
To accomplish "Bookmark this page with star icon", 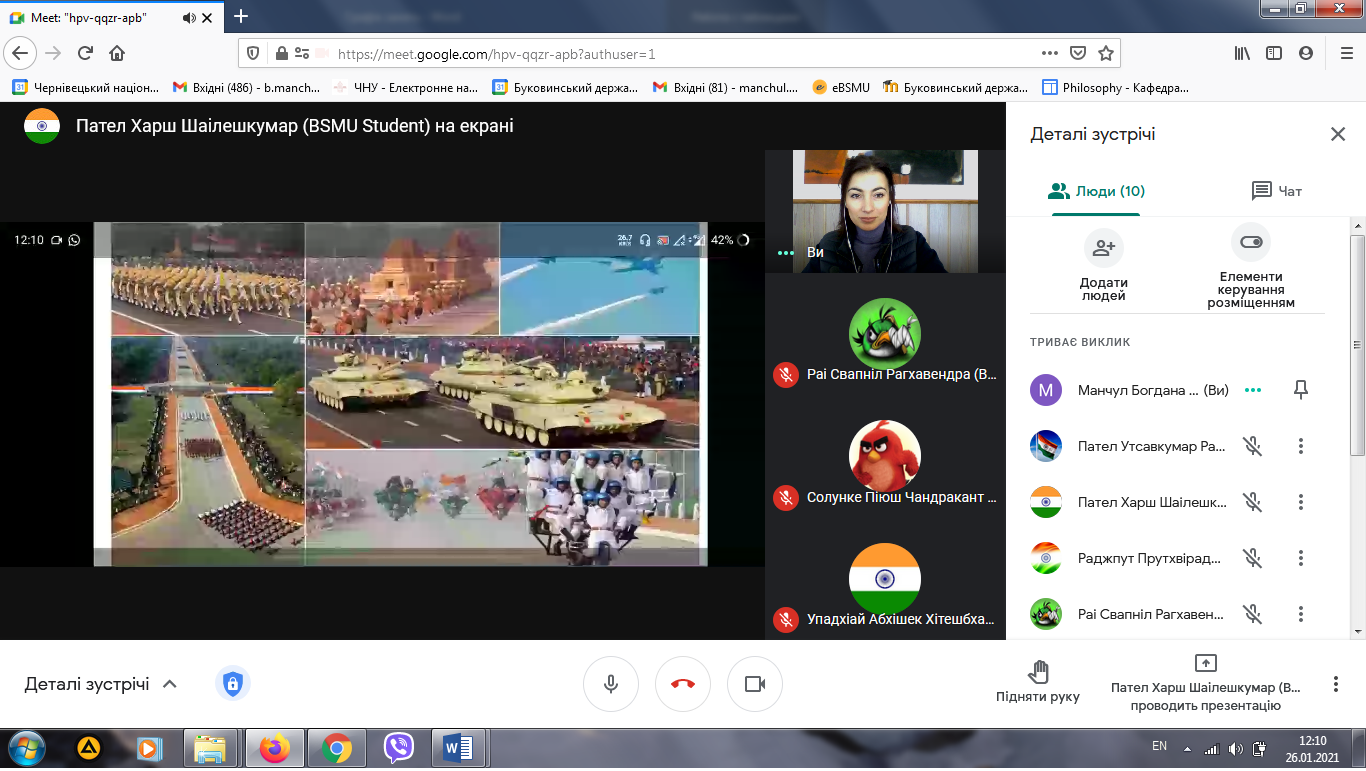I will [1105, 53].
